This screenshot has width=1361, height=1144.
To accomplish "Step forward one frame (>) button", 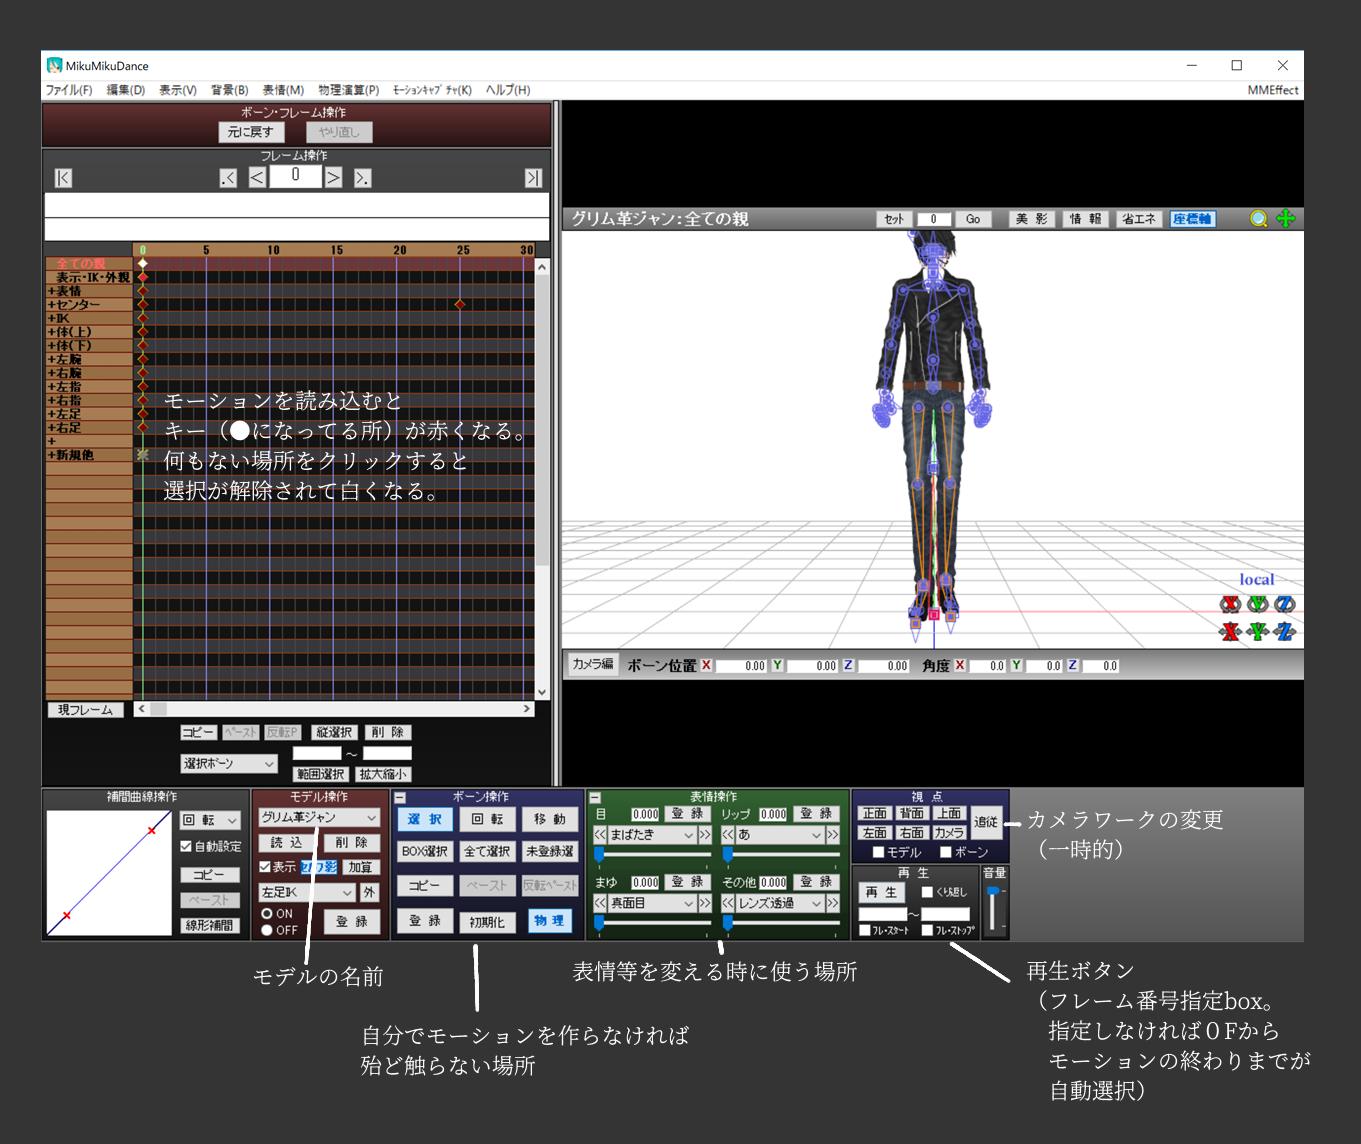I will point(334,178).
